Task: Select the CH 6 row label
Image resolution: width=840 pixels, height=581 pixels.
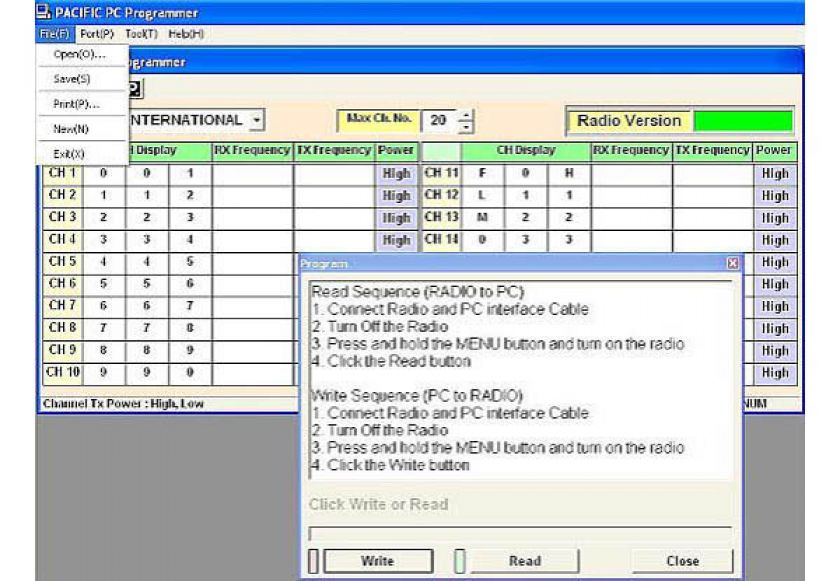Action: (x=63, y=284)
